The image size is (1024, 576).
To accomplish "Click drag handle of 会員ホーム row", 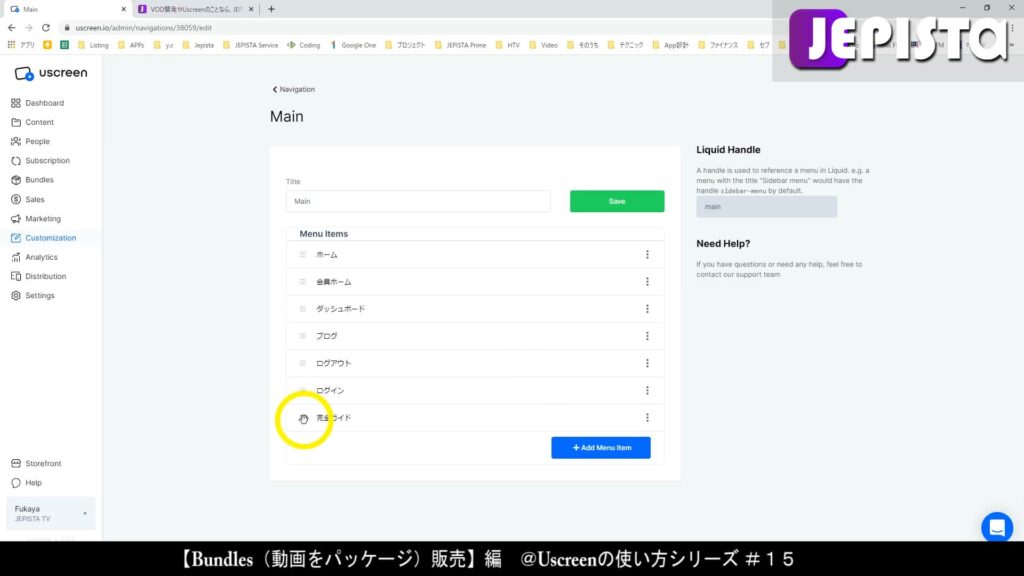I will [x=302, y=281].
